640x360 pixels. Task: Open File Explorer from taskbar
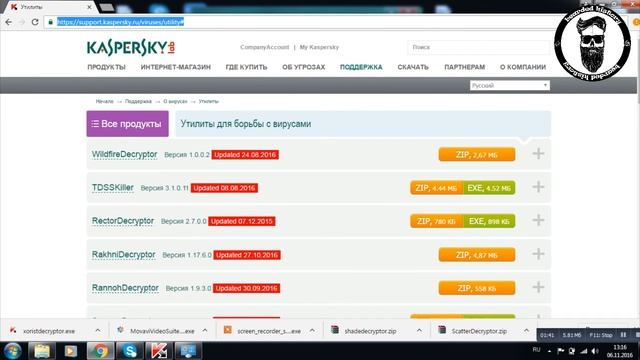[41, 351]
